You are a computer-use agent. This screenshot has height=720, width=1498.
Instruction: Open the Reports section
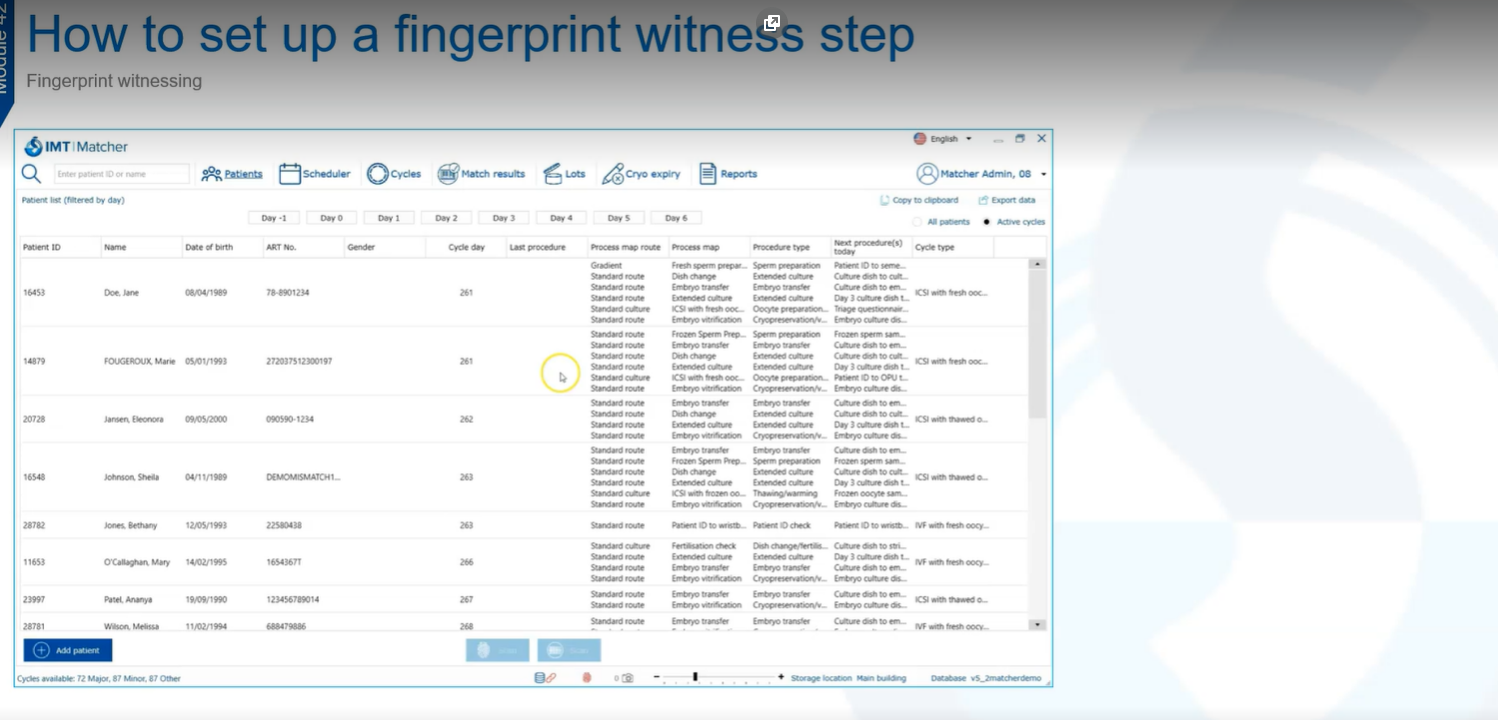click(727, 174)
